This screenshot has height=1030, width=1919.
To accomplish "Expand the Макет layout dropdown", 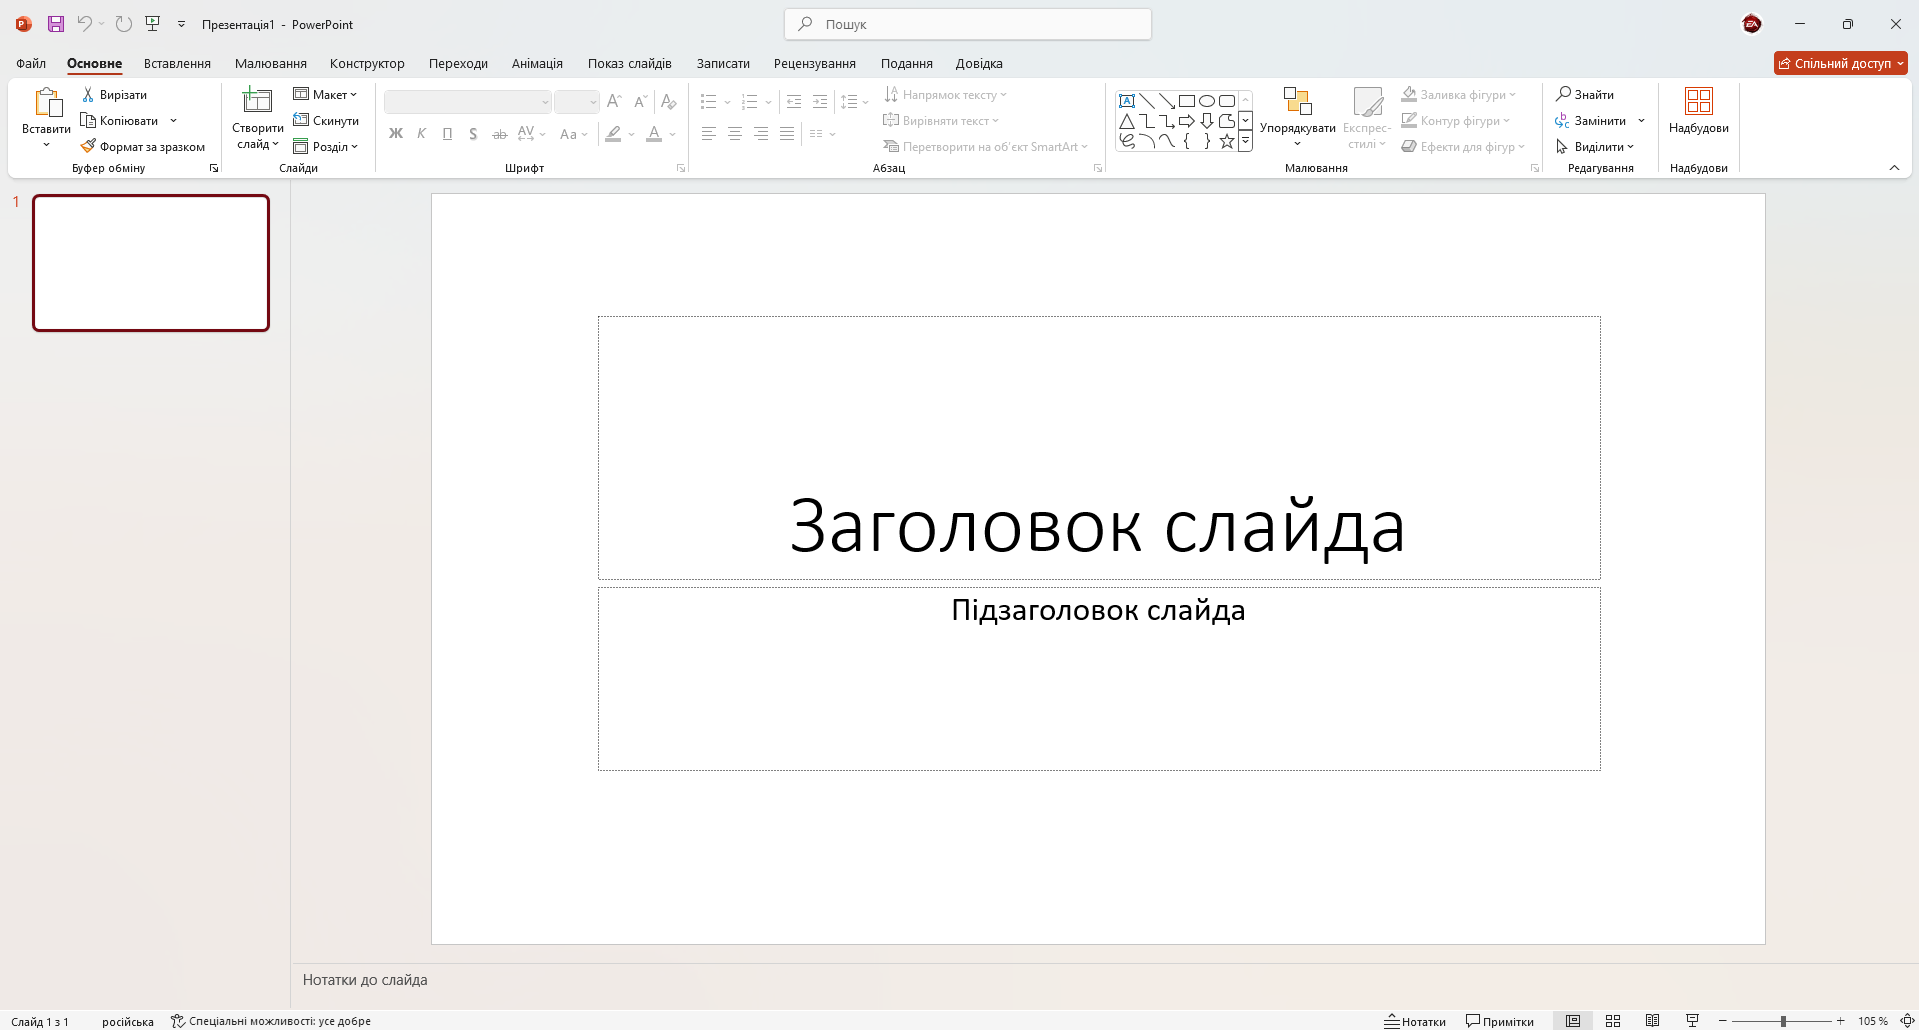I will click(x=325, y=95).
